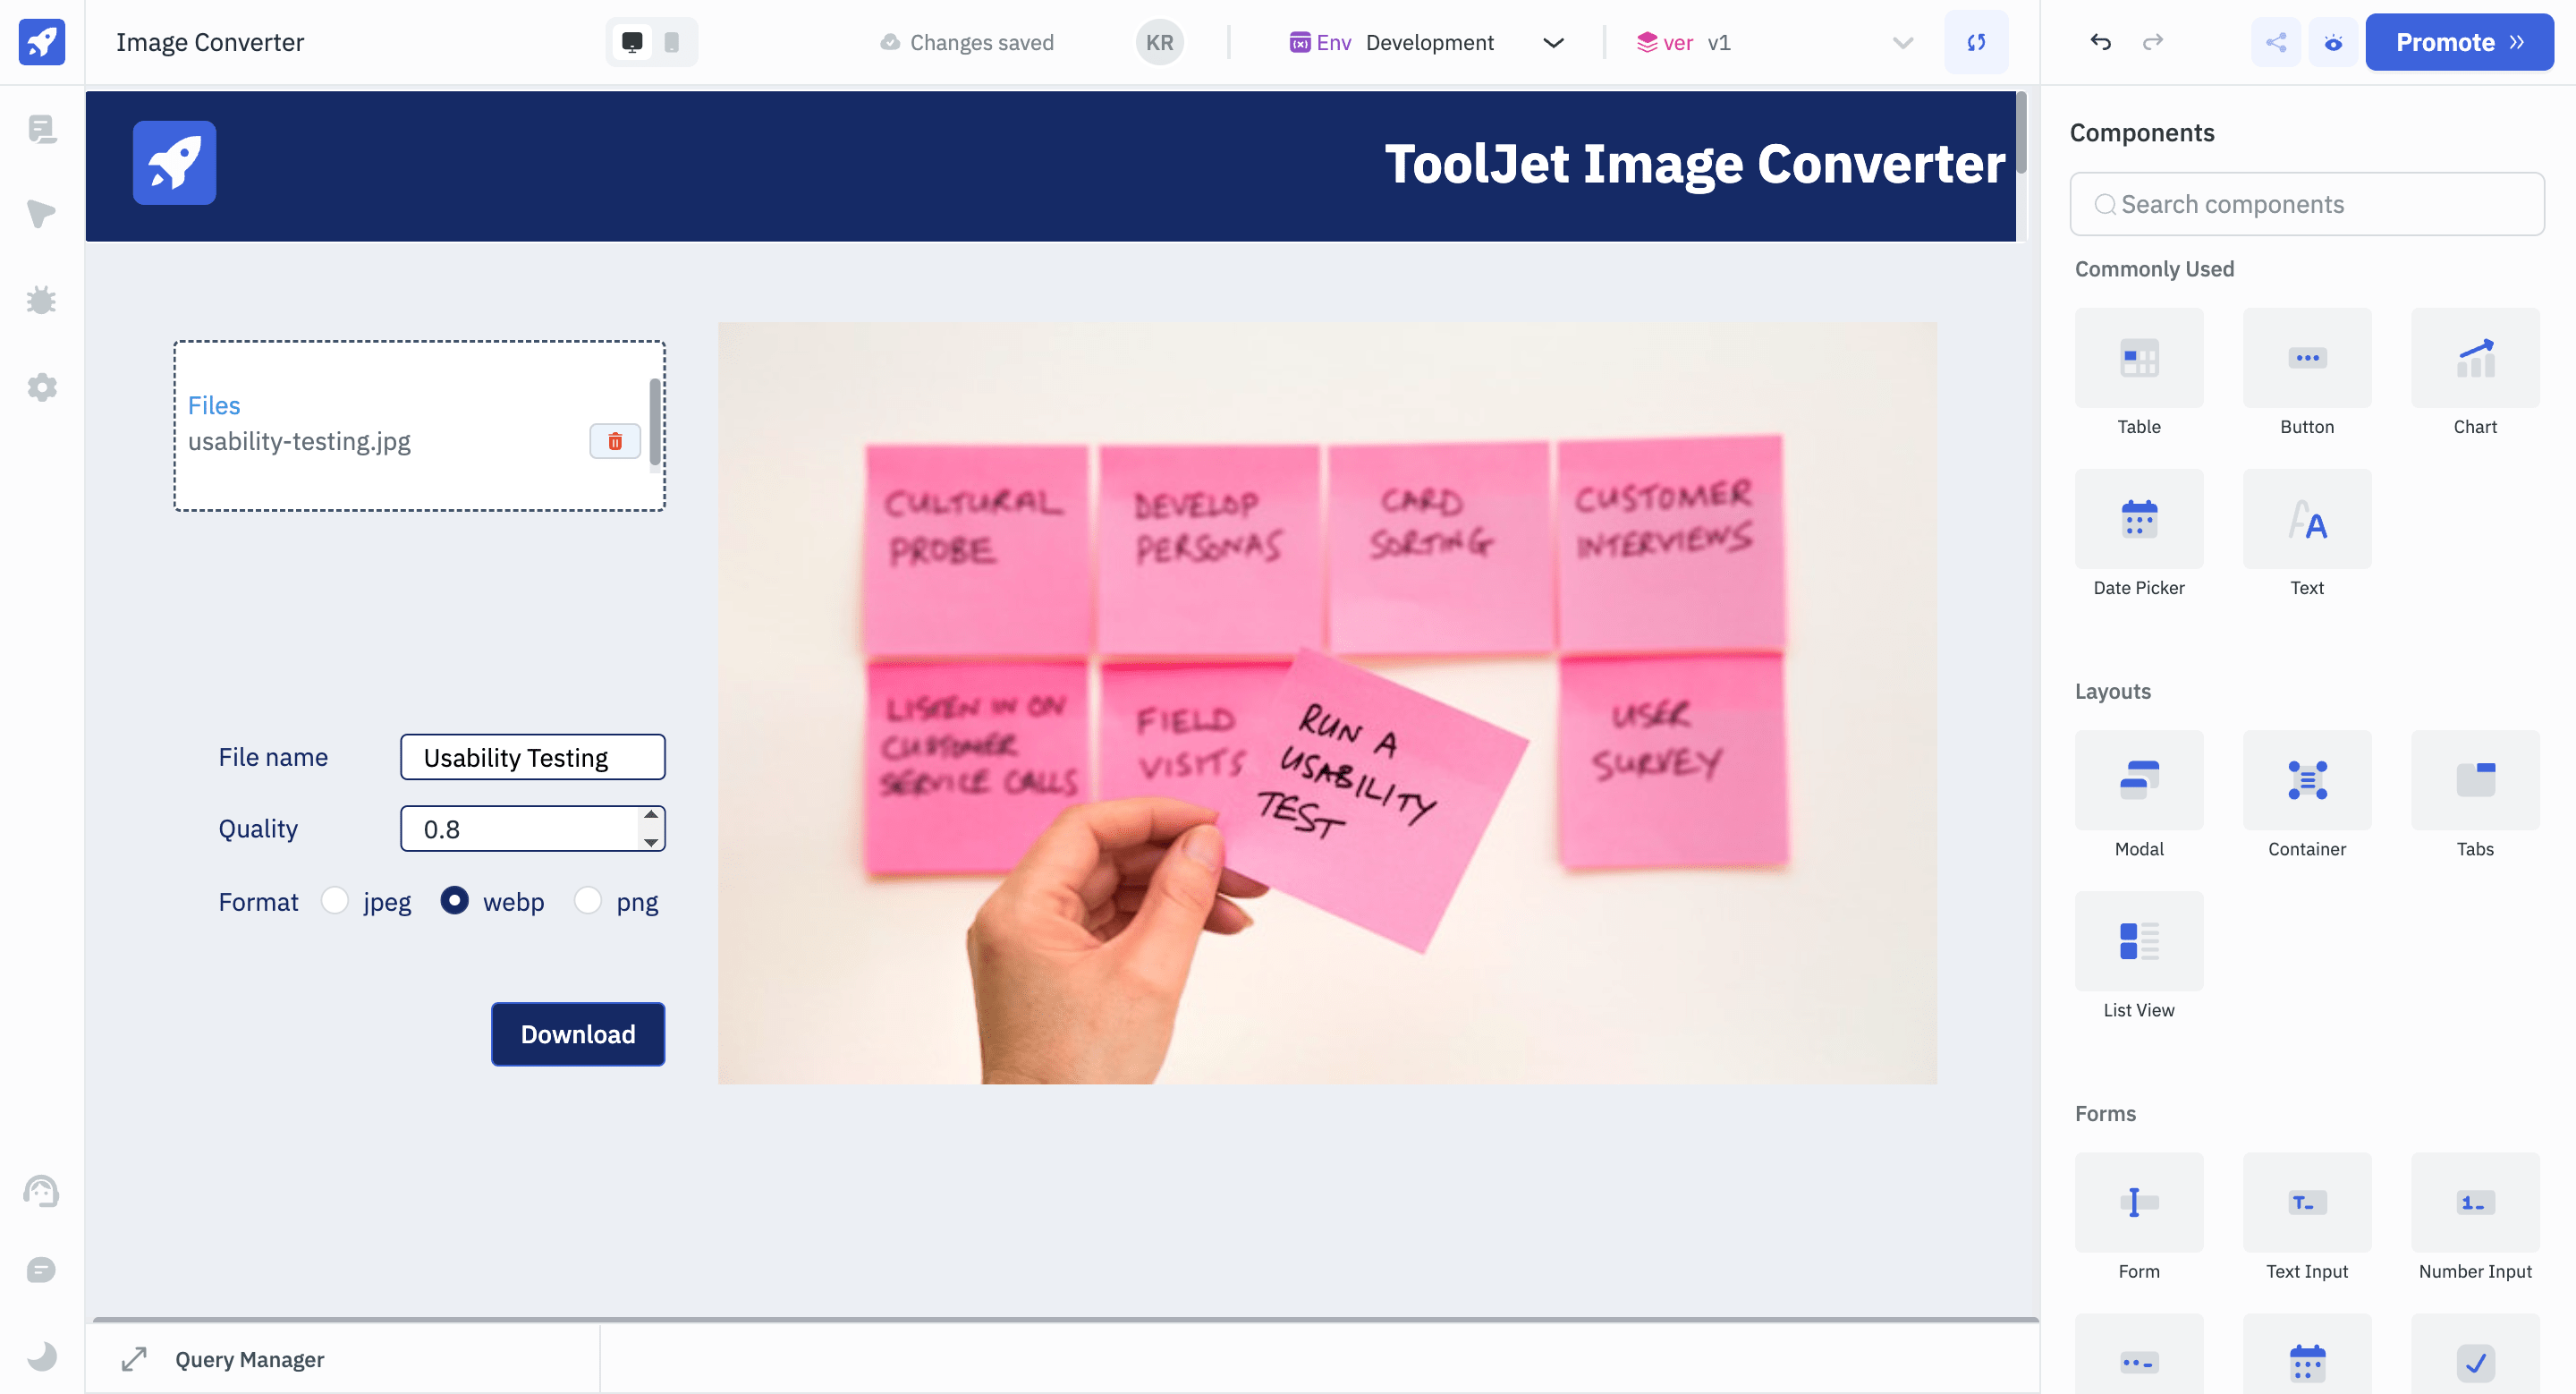Image resolution: width=2576 pixels, height=1394 pixels.
Task: Add a Table component to the canvas
Action: [2139, 357]
